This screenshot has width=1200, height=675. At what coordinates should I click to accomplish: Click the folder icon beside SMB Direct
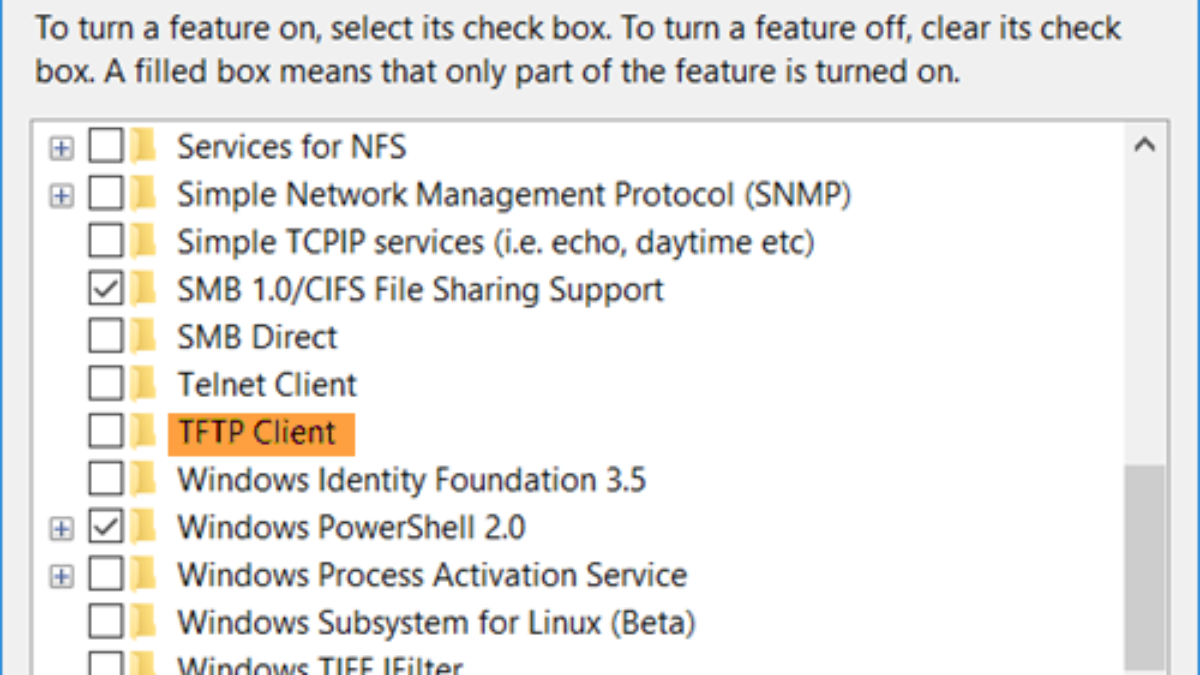145,337
